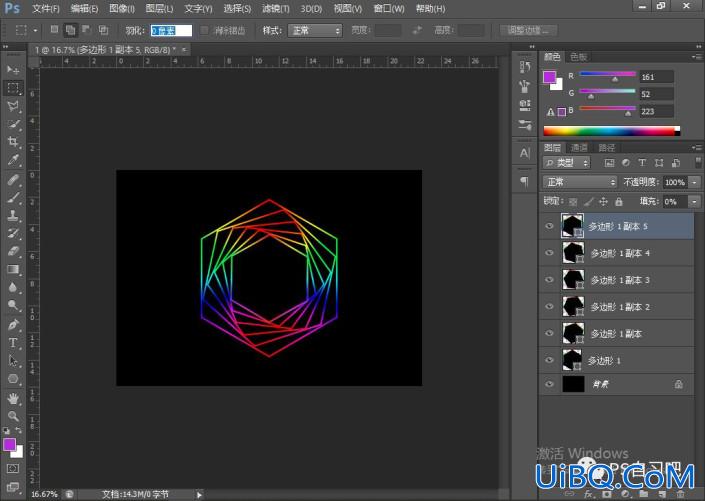Open the 不透明度 opacity arrow
Viewport: 705px width, 501px height.
coord(695,182)
